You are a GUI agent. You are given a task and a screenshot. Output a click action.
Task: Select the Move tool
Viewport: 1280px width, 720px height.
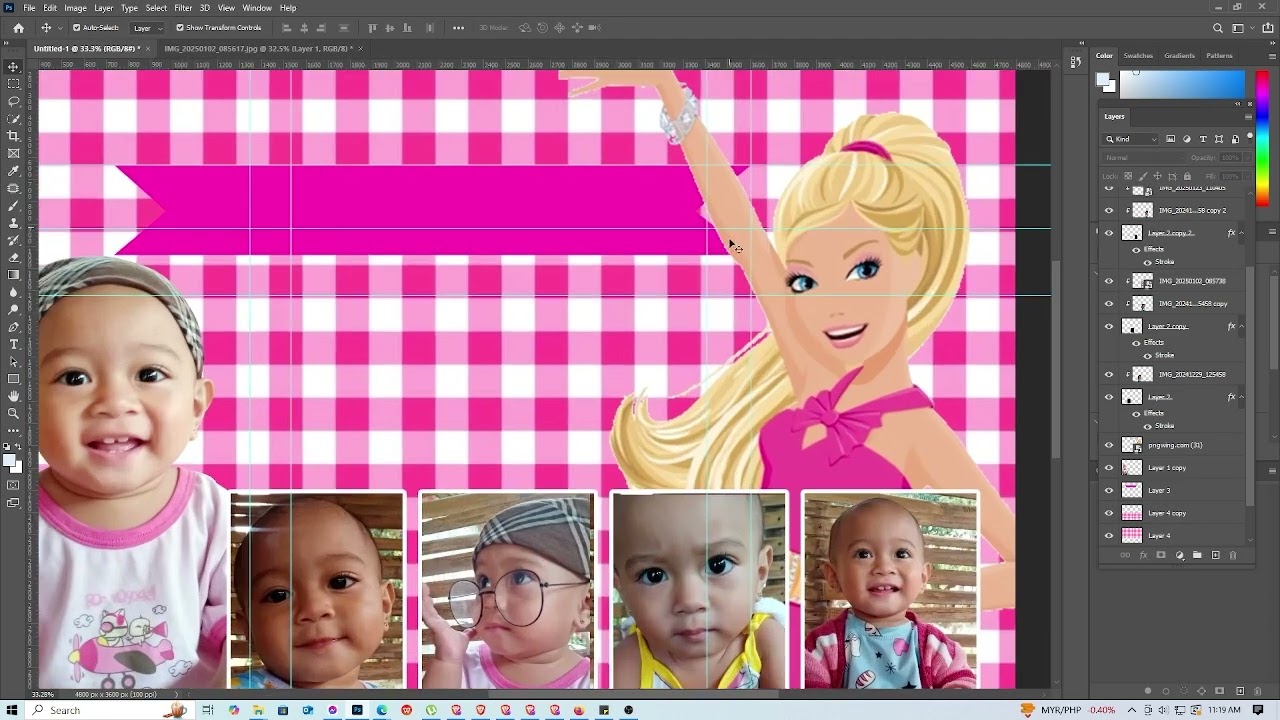(13, 67)
